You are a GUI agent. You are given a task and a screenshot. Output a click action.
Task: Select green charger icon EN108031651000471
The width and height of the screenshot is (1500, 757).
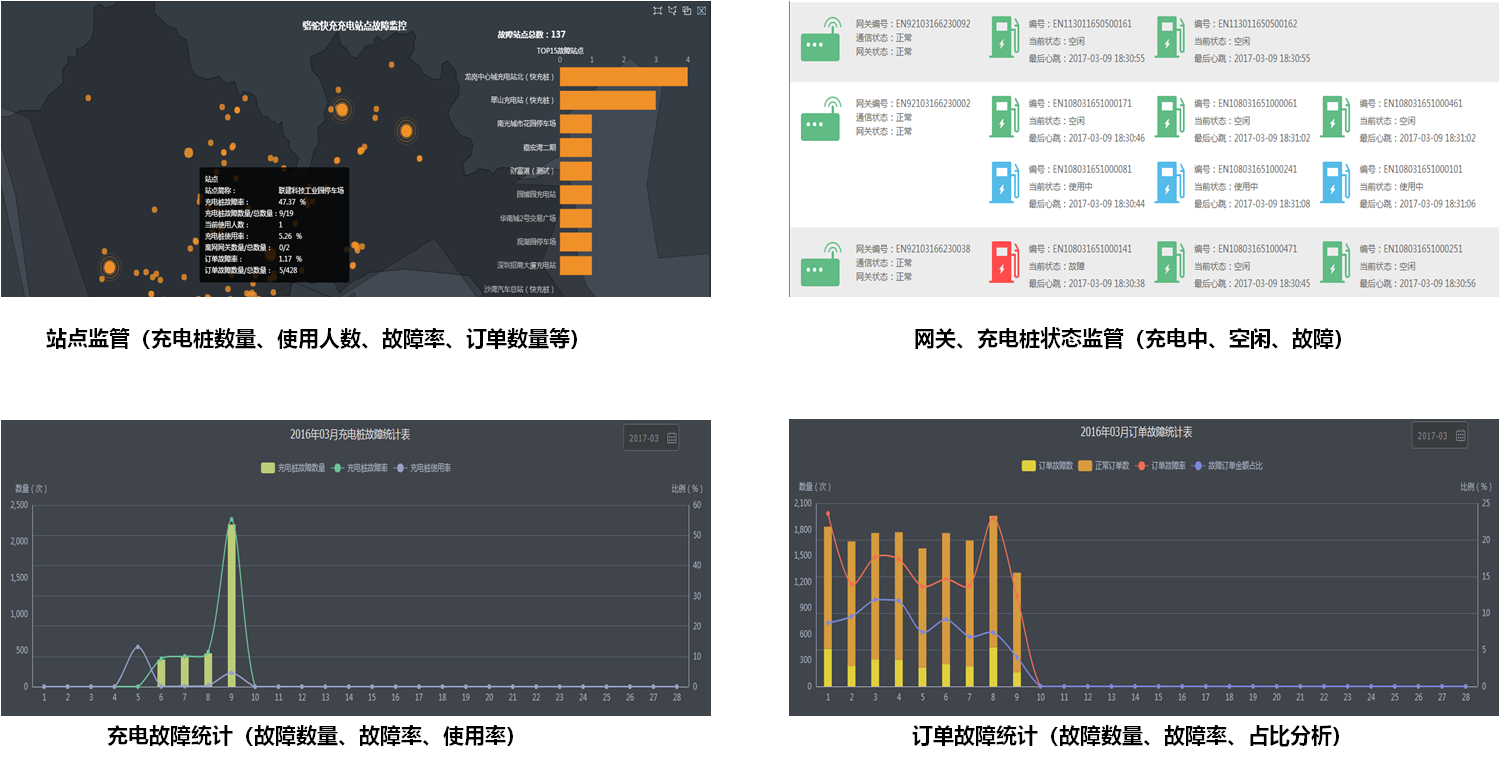tap(1168, 263)
